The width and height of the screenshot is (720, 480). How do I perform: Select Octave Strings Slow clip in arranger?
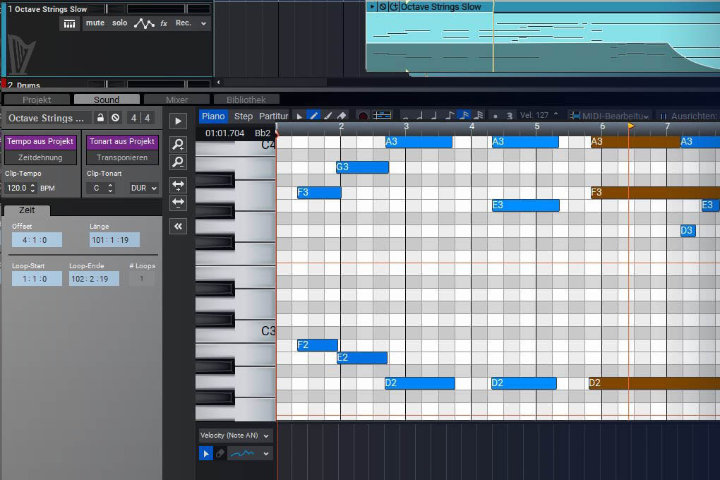(x=542, y=39)
